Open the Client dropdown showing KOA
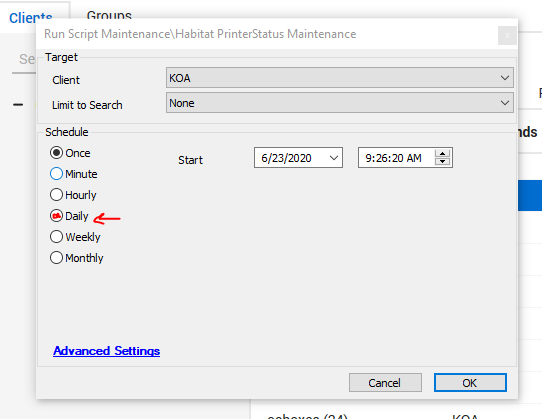The height and width of the screenshot is (419, 542). pos(340,78)
